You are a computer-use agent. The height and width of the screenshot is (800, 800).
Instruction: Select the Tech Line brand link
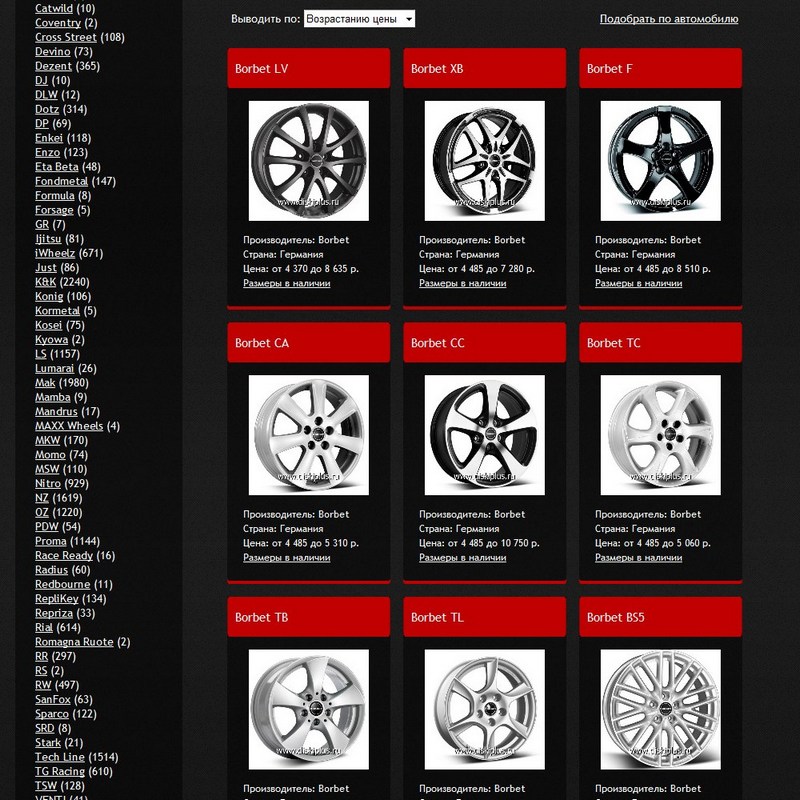click(60, 757)
